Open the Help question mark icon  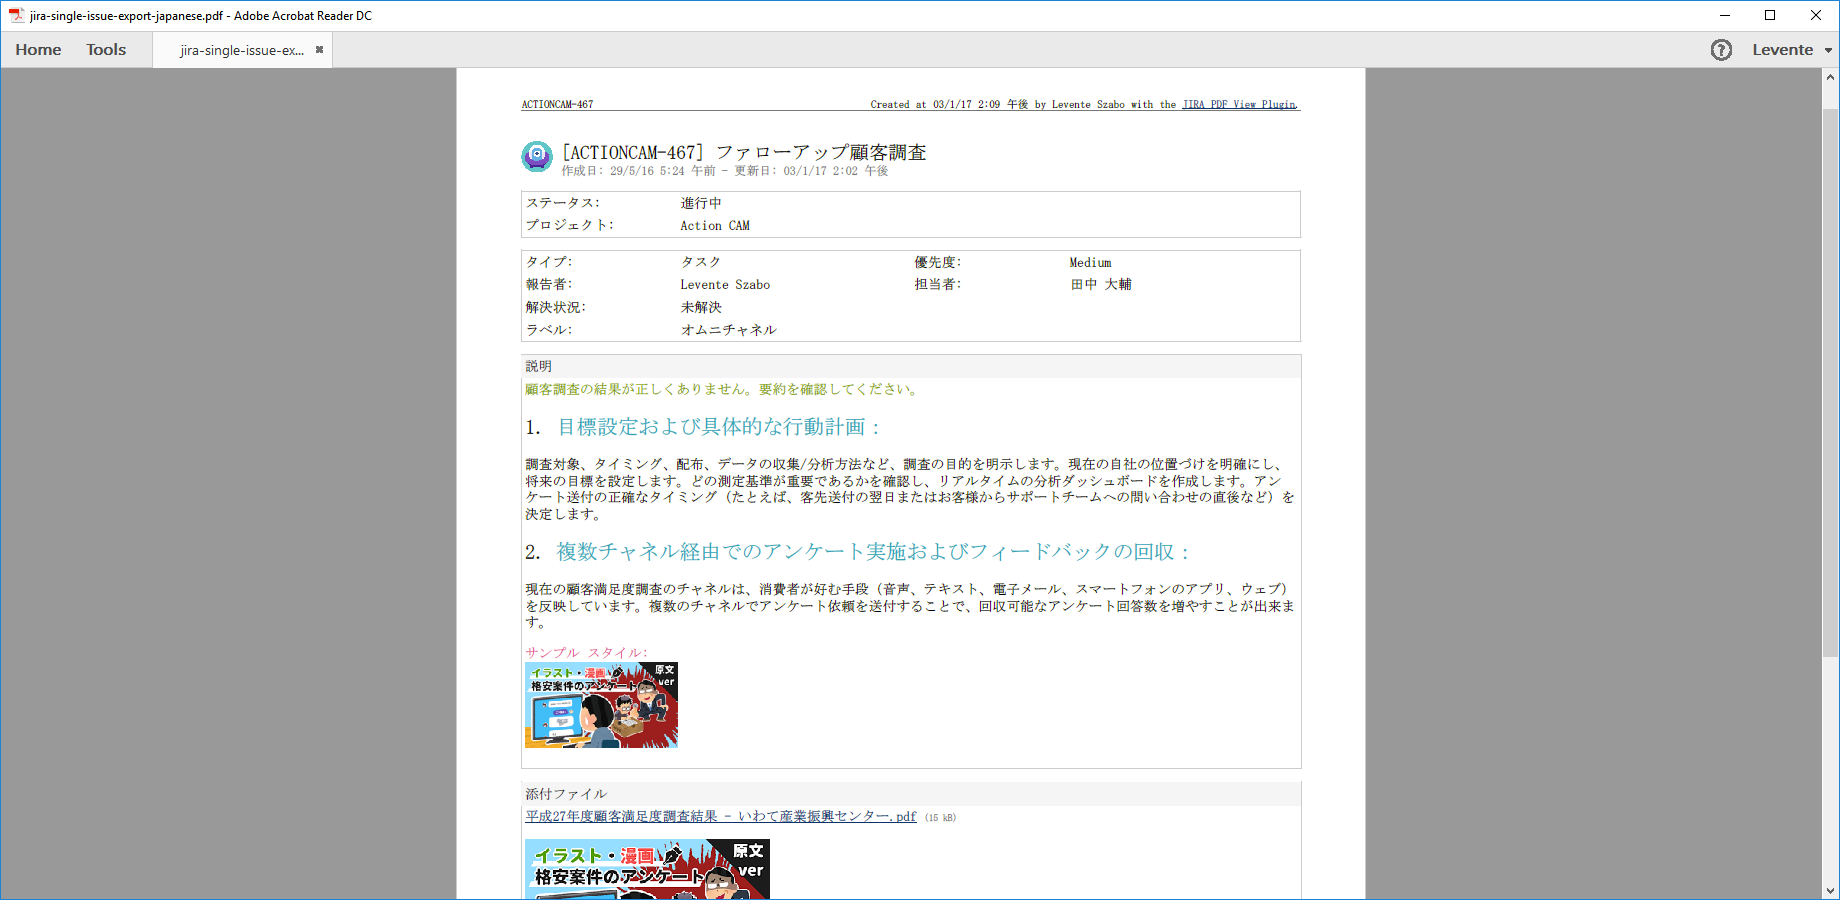point(1721,50)
